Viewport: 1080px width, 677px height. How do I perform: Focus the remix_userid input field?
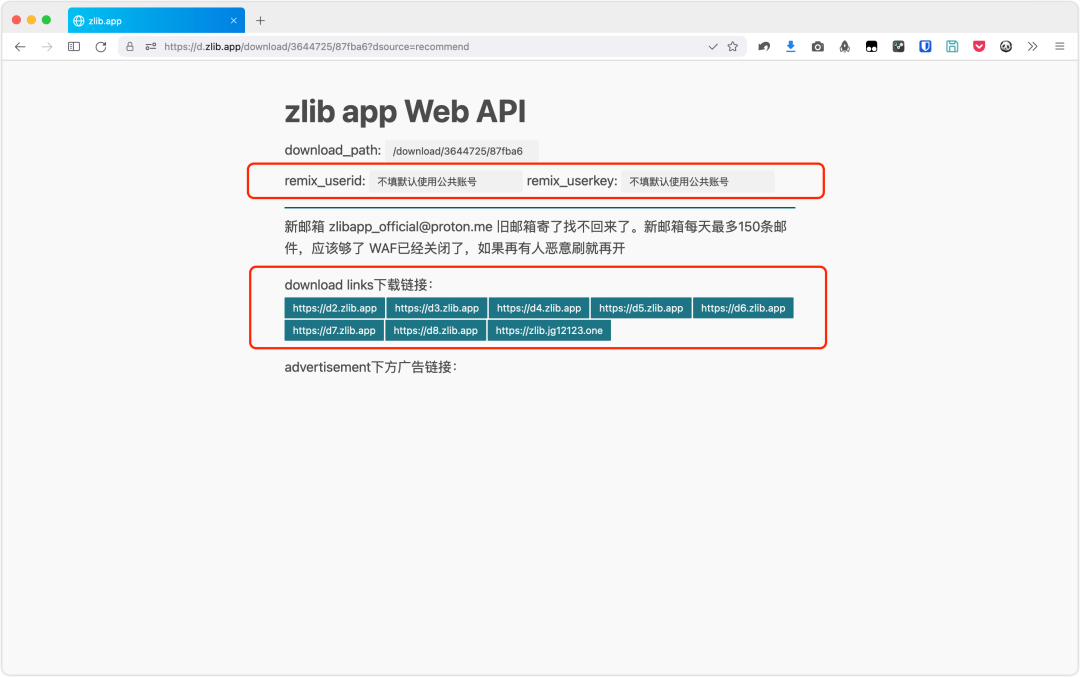(x=445, y=182)
